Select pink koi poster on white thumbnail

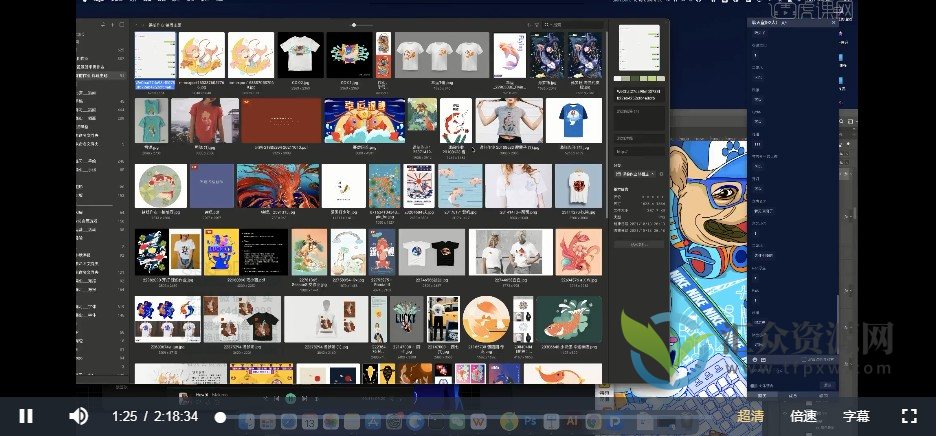tap(510, 55)
